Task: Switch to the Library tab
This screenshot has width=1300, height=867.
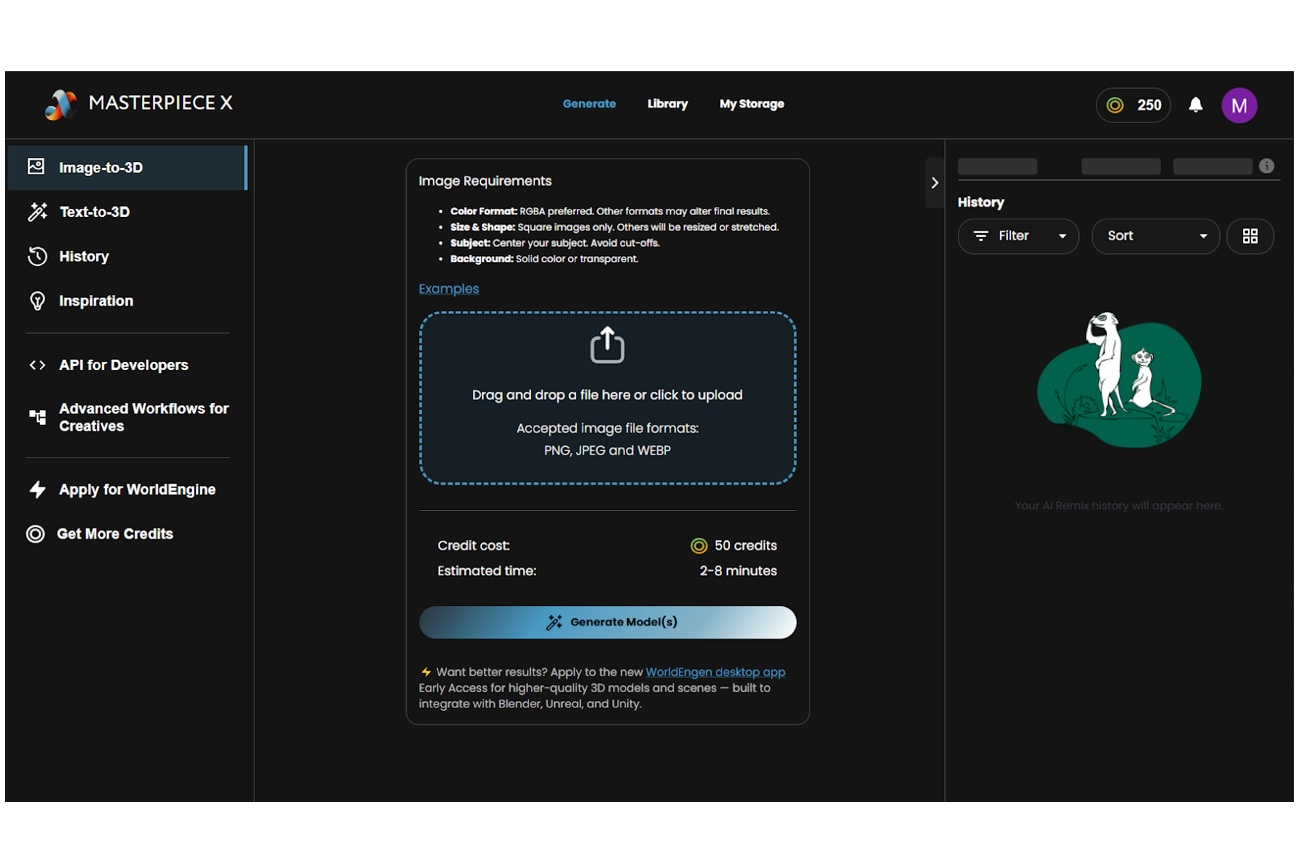Action: (x=667, y=104)
